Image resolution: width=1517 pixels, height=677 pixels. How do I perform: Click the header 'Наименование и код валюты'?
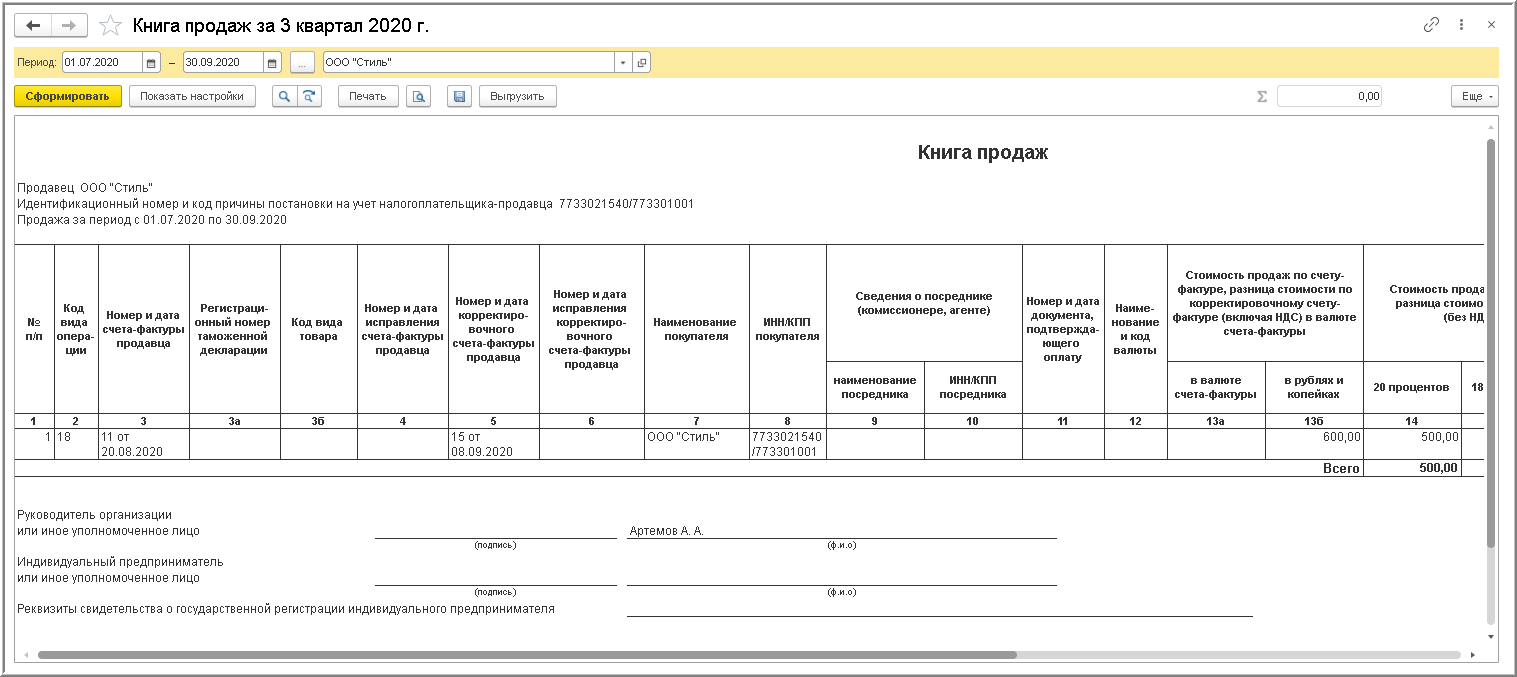(x=1135, y=329)
